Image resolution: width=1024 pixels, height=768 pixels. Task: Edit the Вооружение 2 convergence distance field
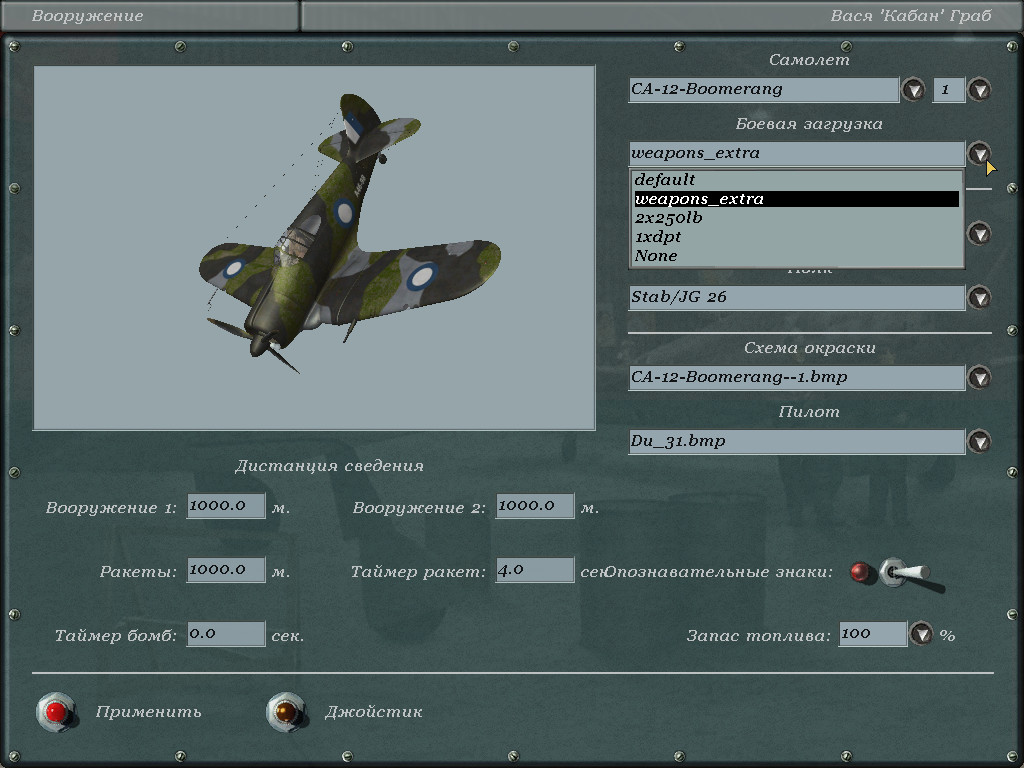[x=535, y=506]
